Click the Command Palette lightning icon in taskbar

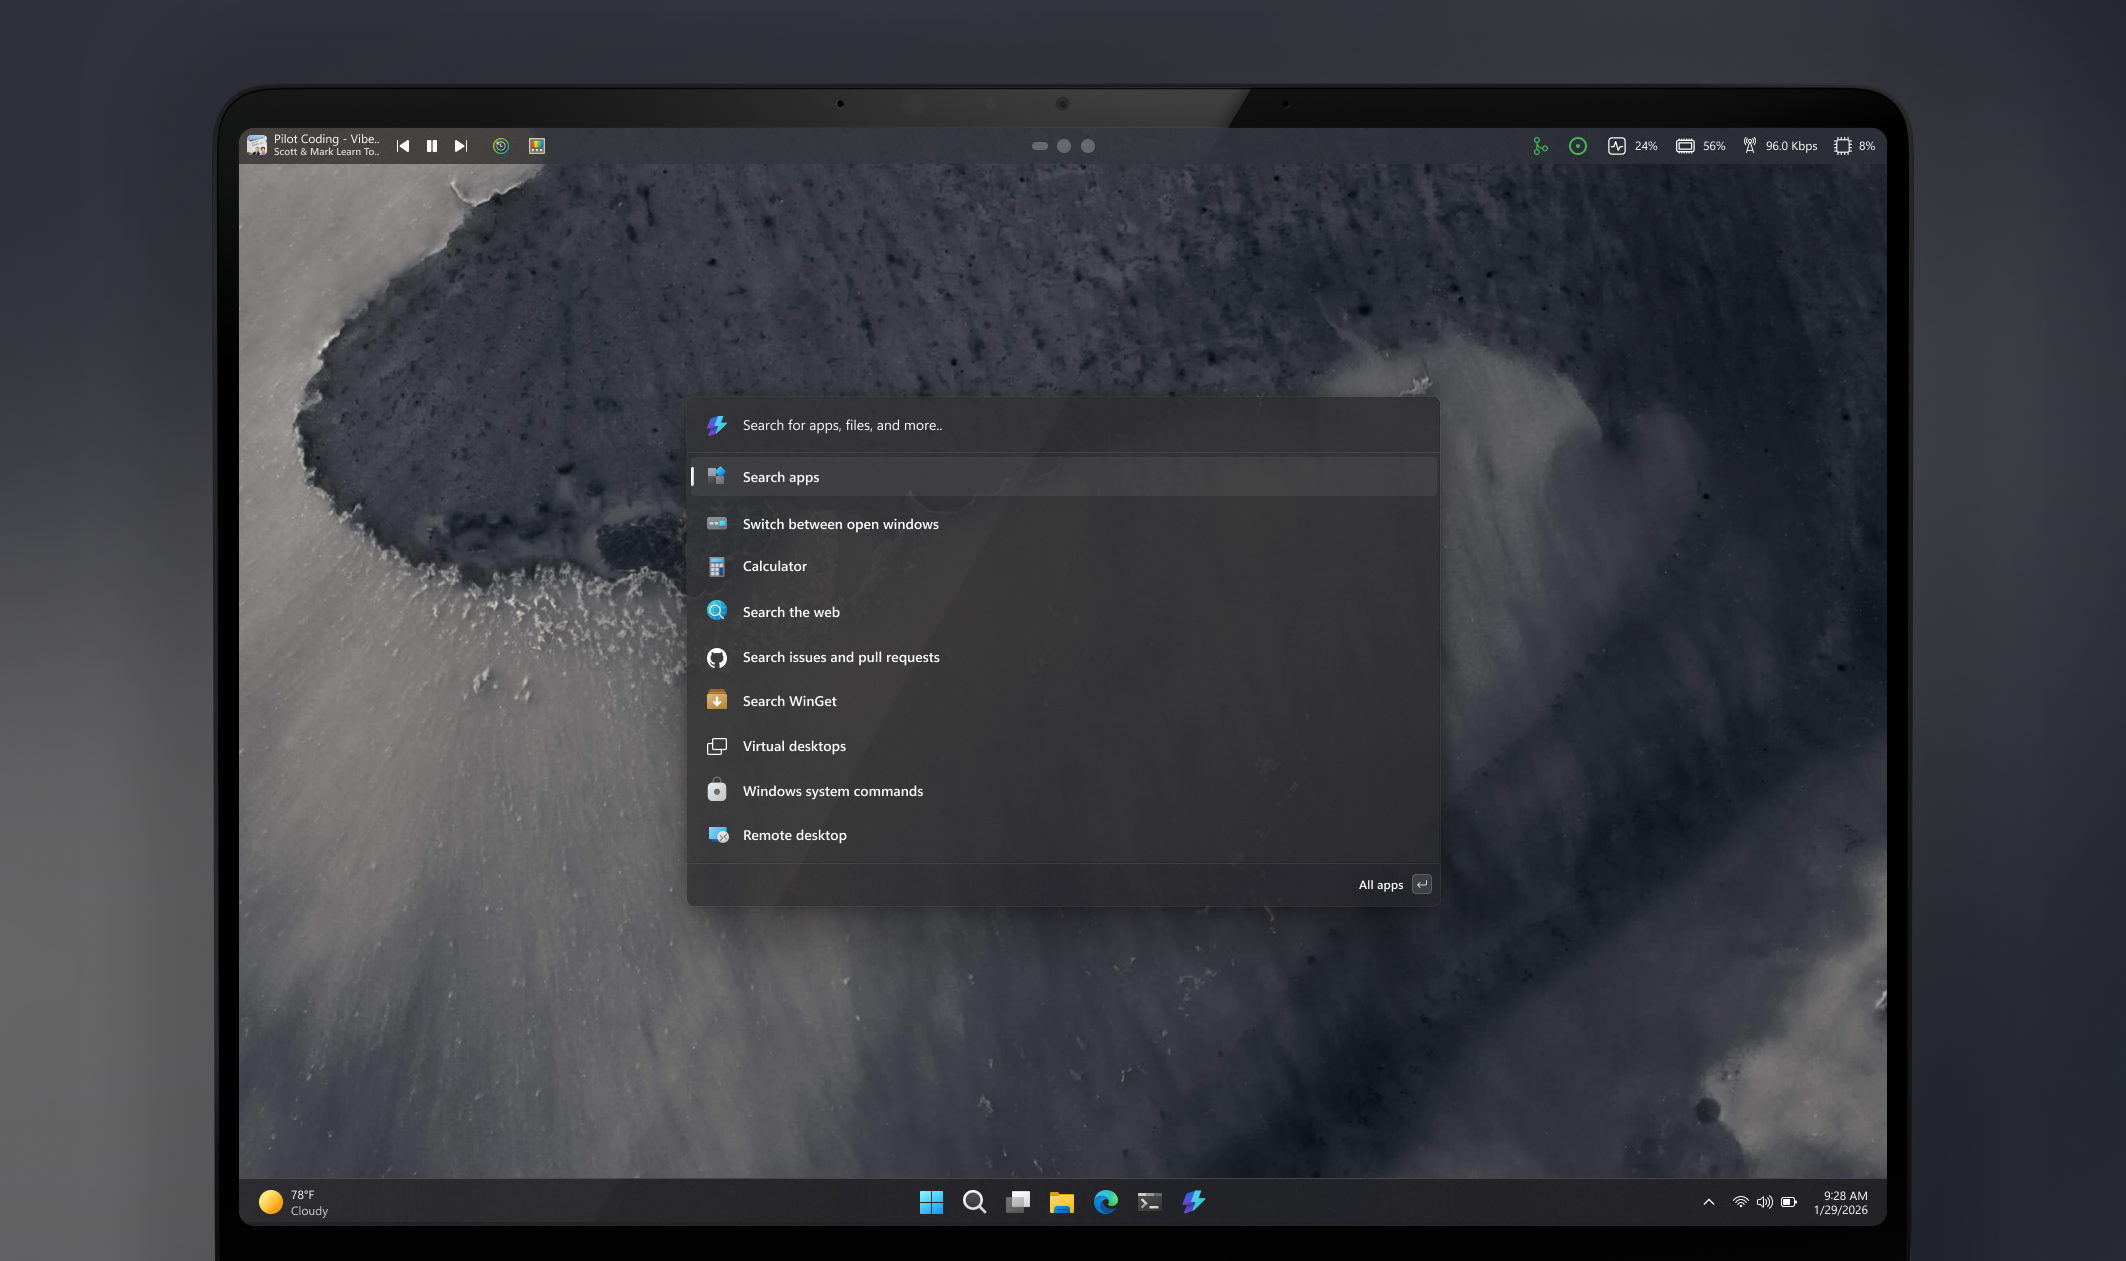(x=1193, y=1201)
